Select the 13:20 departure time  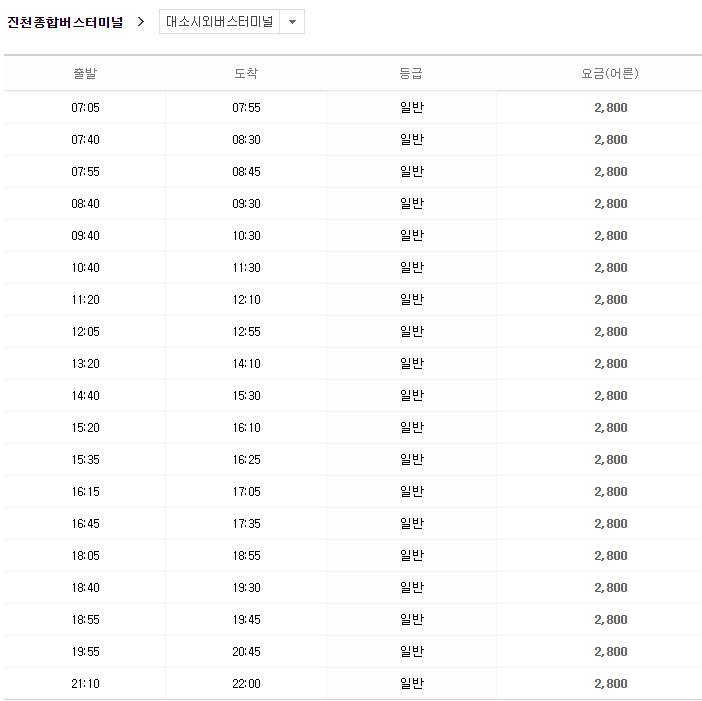[x=85, y=364]
